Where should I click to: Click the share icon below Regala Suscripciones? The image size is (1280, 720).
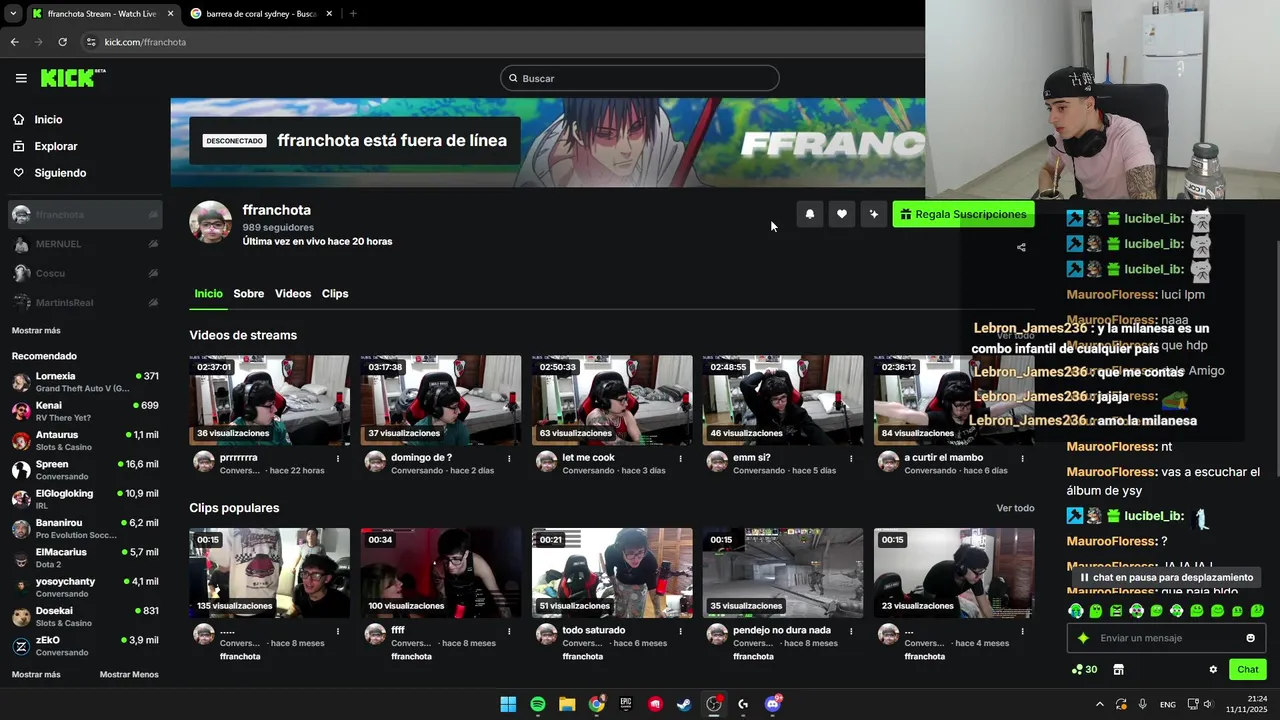point(1021,247)
